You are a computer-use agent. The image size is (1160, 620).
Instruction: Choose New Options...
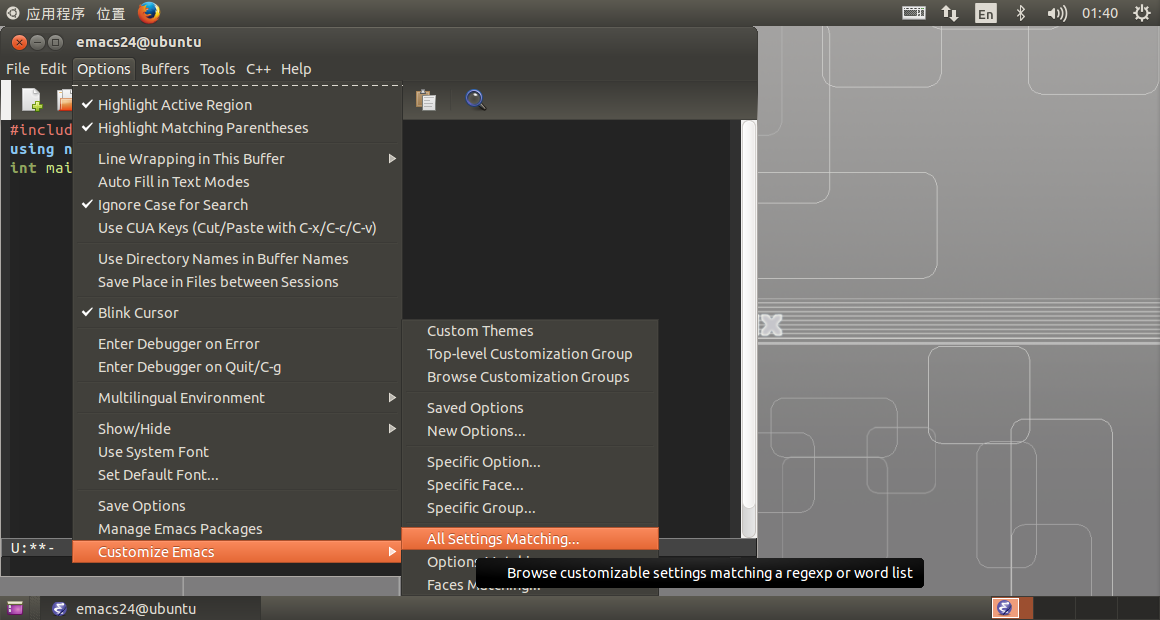(530, 431)
